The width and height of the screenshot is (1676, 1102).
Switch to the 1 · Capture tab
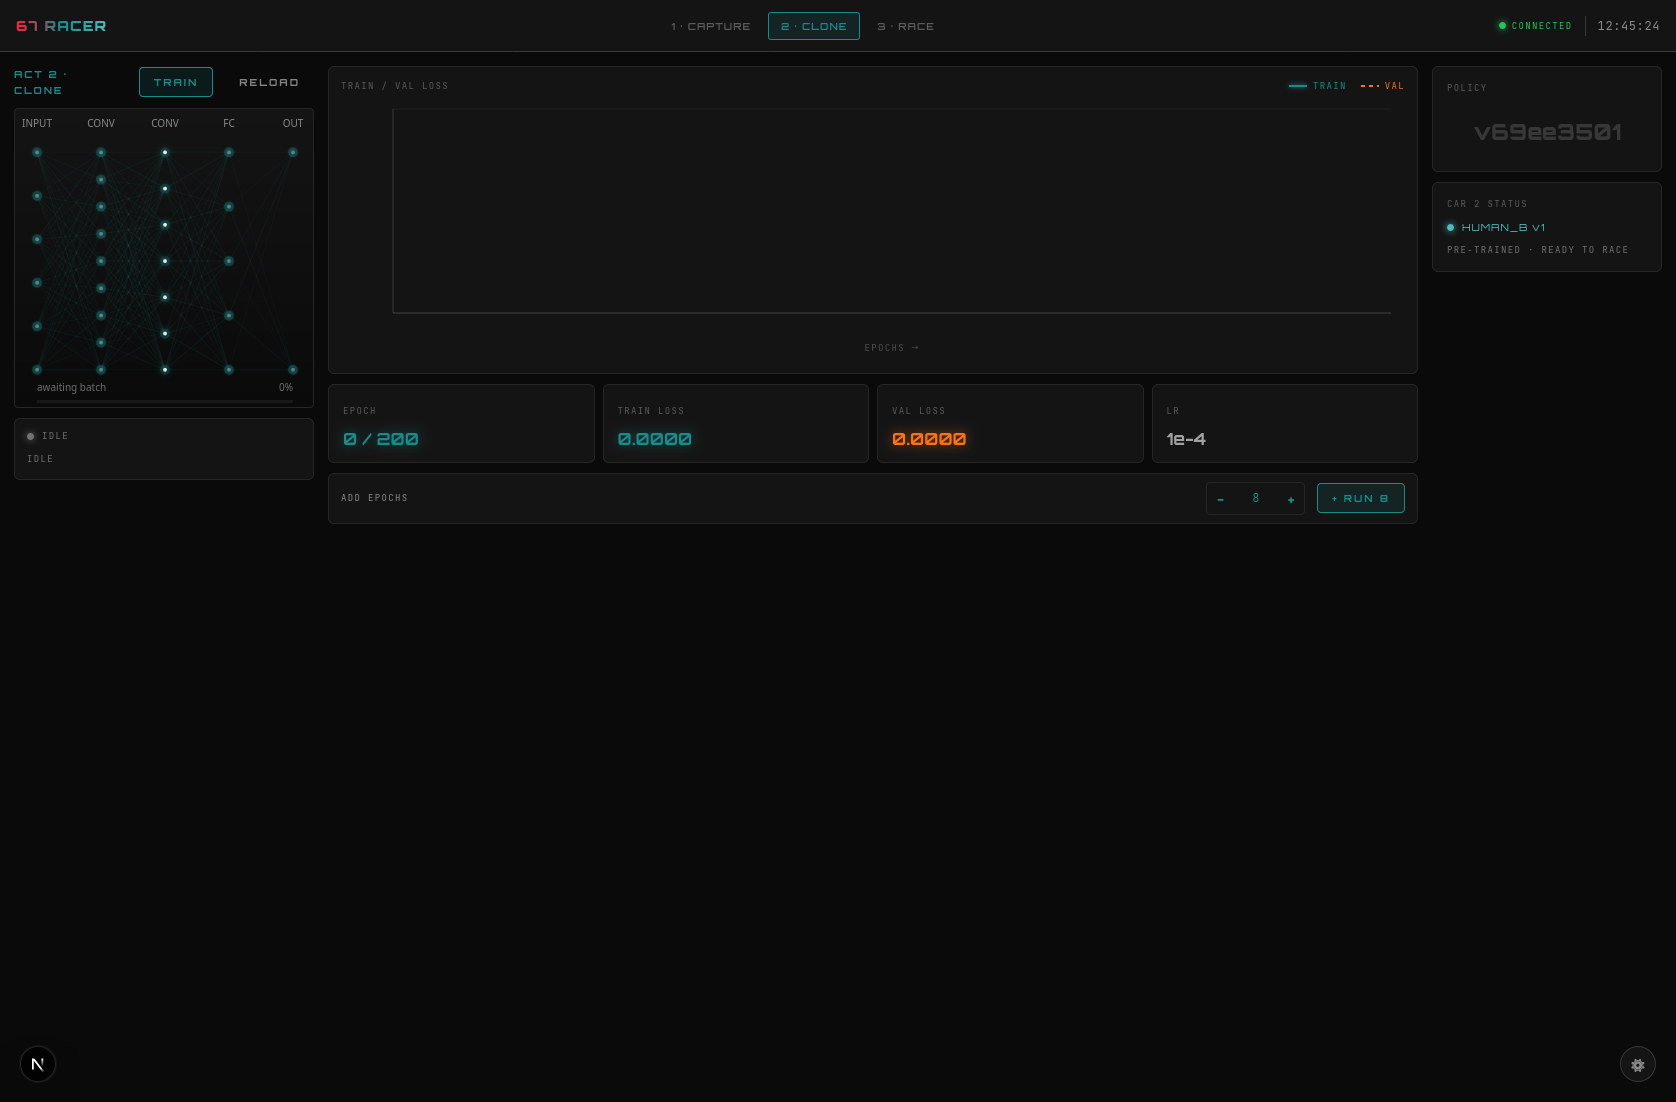click(x=710, y=26)
